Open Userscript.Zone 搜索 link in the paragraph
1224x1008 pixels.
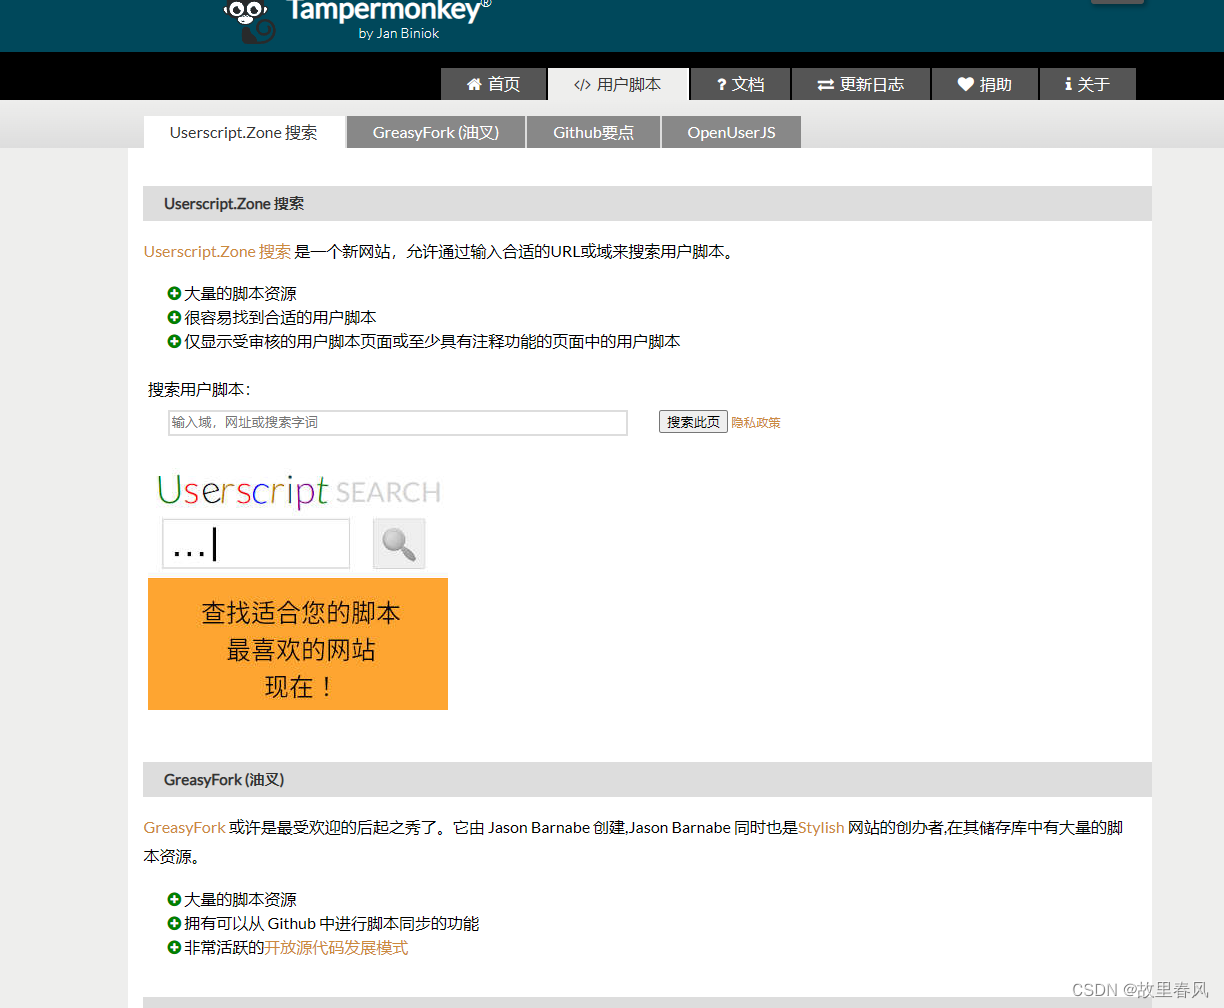click(x=217, y=252)
